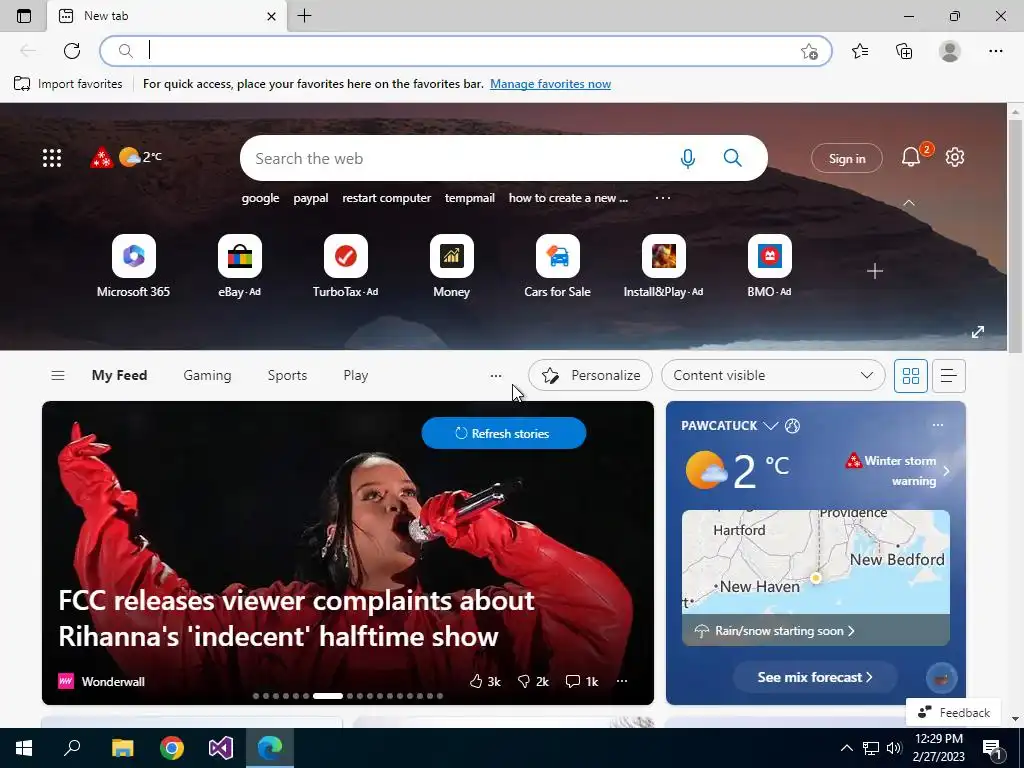Open a new browser tab
The width and height of the screenshot is (1024, 768).
(x=304, y=16)
